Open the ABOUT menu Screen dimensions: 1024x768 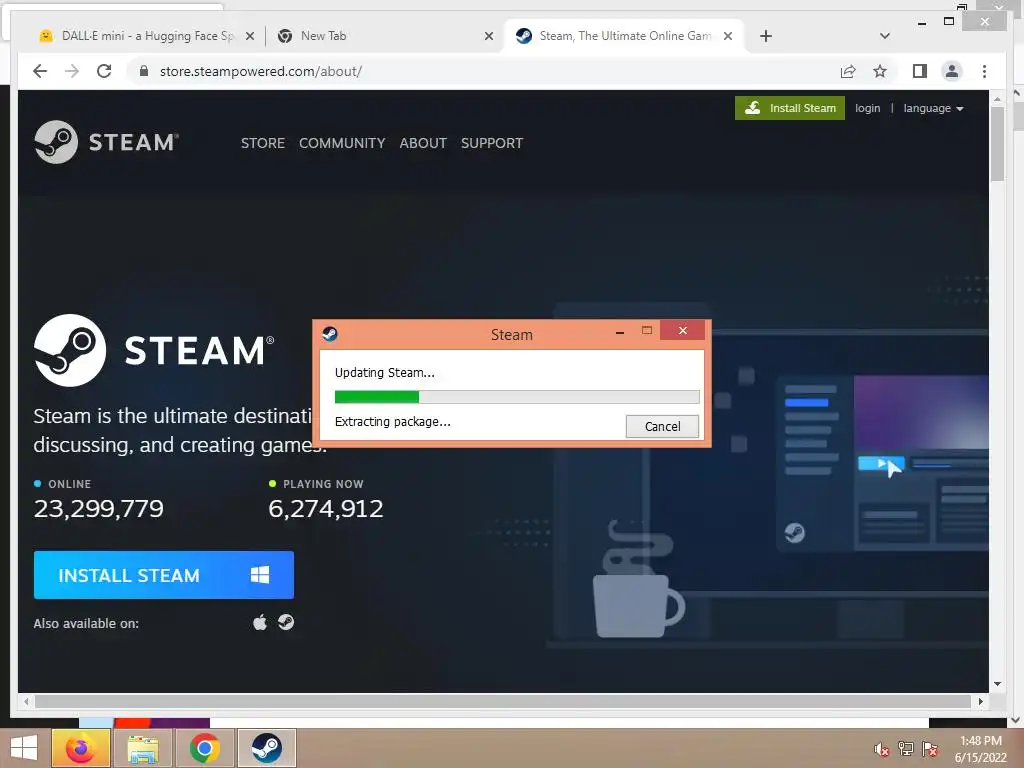[x=423, y=143]
